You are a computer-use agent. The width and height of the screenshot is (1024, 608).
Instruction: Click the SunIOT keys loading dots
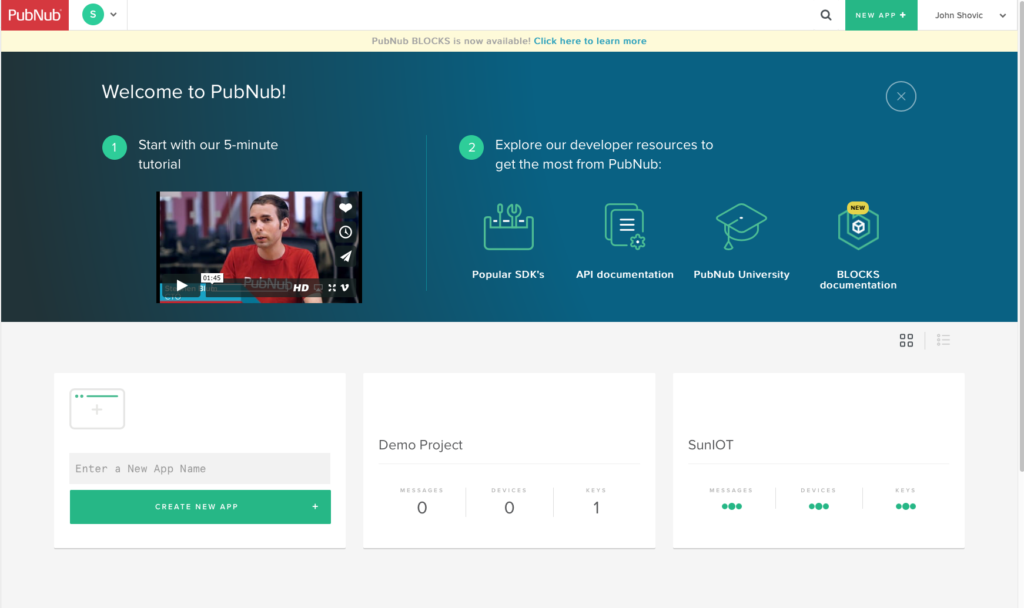click(x=906, y=506)
